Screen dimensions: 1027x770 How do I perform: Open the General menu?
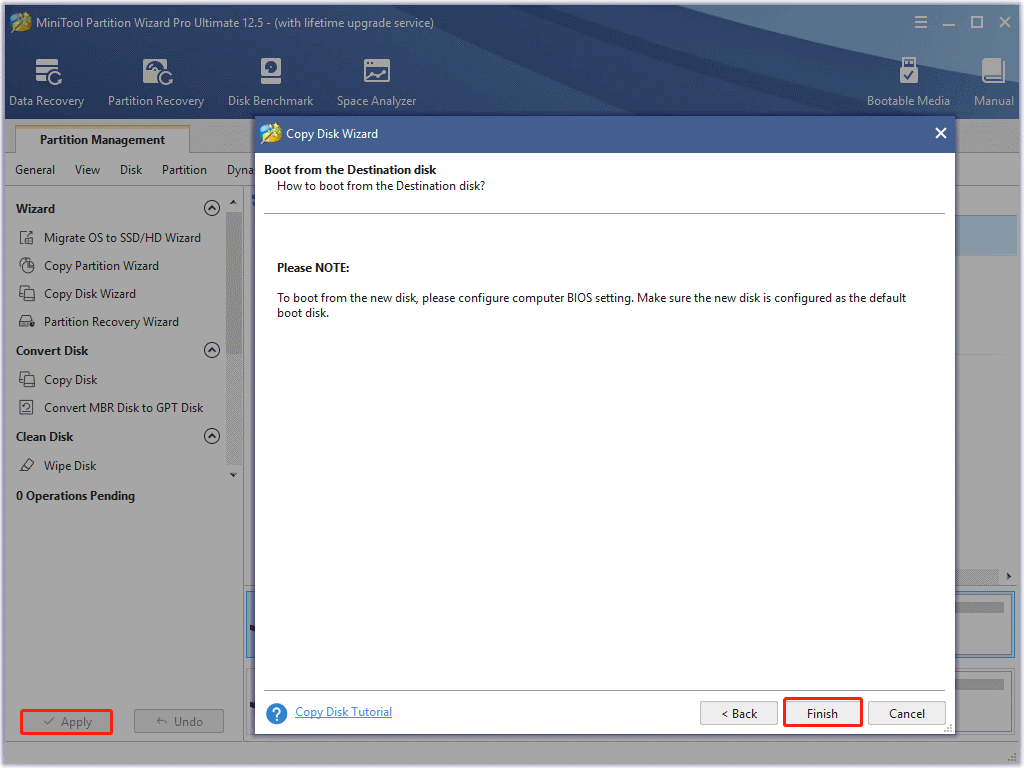[x=35, y=170]
